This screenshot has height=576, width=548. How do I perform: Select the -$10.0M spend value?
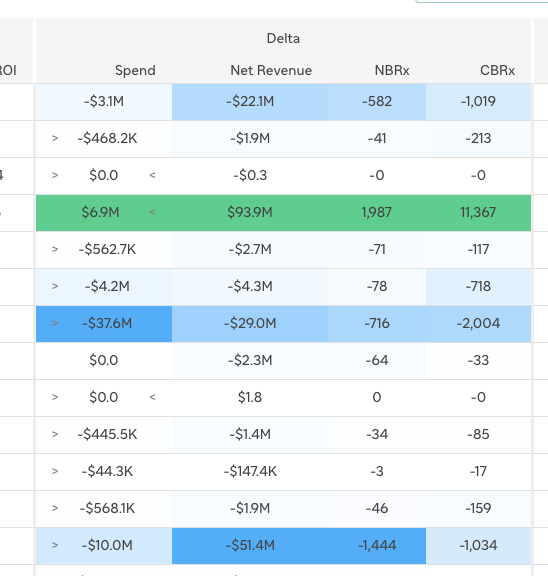point(107,545)
